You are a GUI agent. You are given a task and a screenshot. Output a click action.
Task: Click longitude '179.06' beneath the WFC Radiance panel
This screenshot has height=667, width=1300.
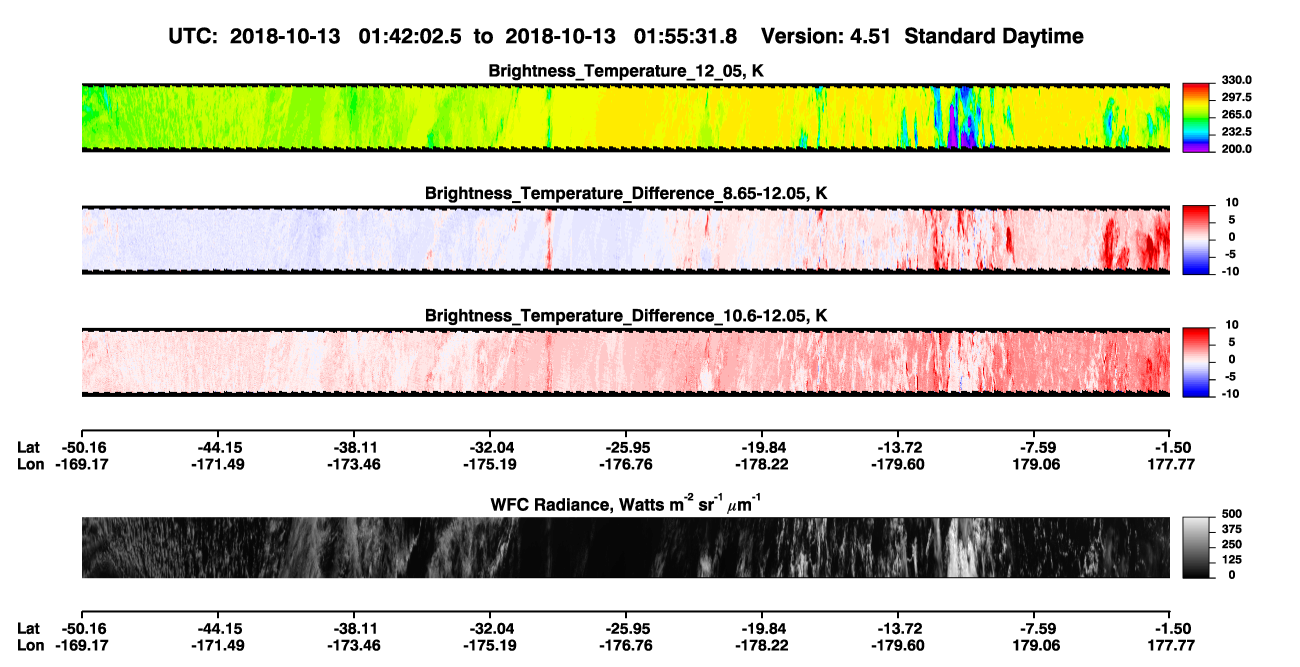(1035, 645)
